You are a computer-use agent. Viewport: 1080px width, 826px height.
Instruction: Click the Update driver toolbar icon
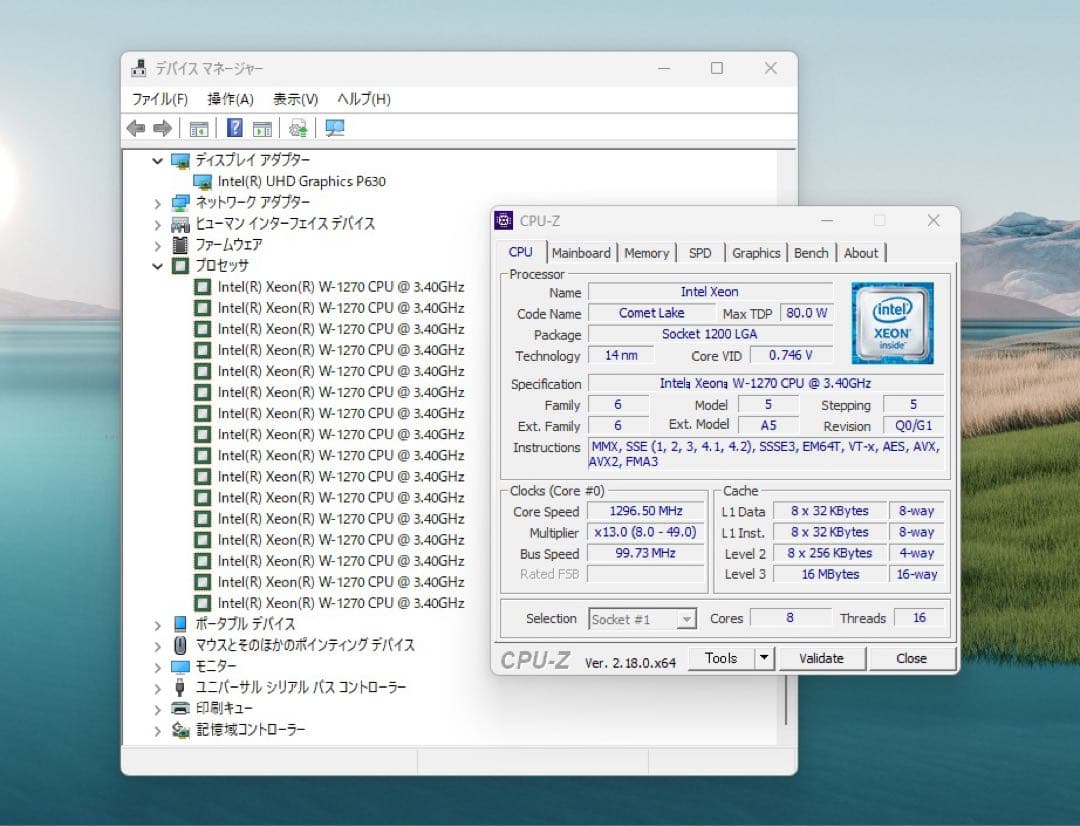point(298,128)
